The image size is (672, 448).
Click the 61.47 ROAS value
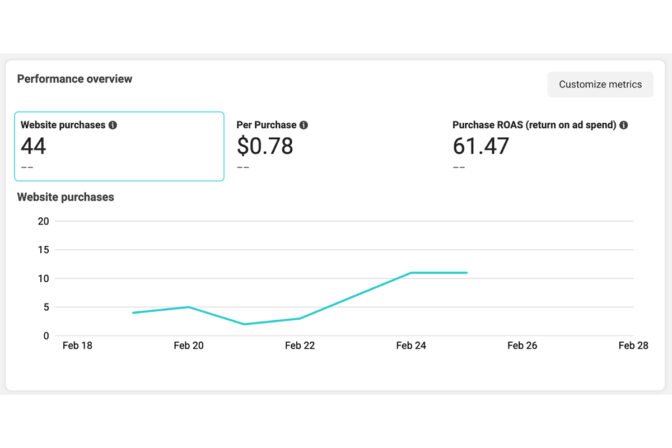481,146
